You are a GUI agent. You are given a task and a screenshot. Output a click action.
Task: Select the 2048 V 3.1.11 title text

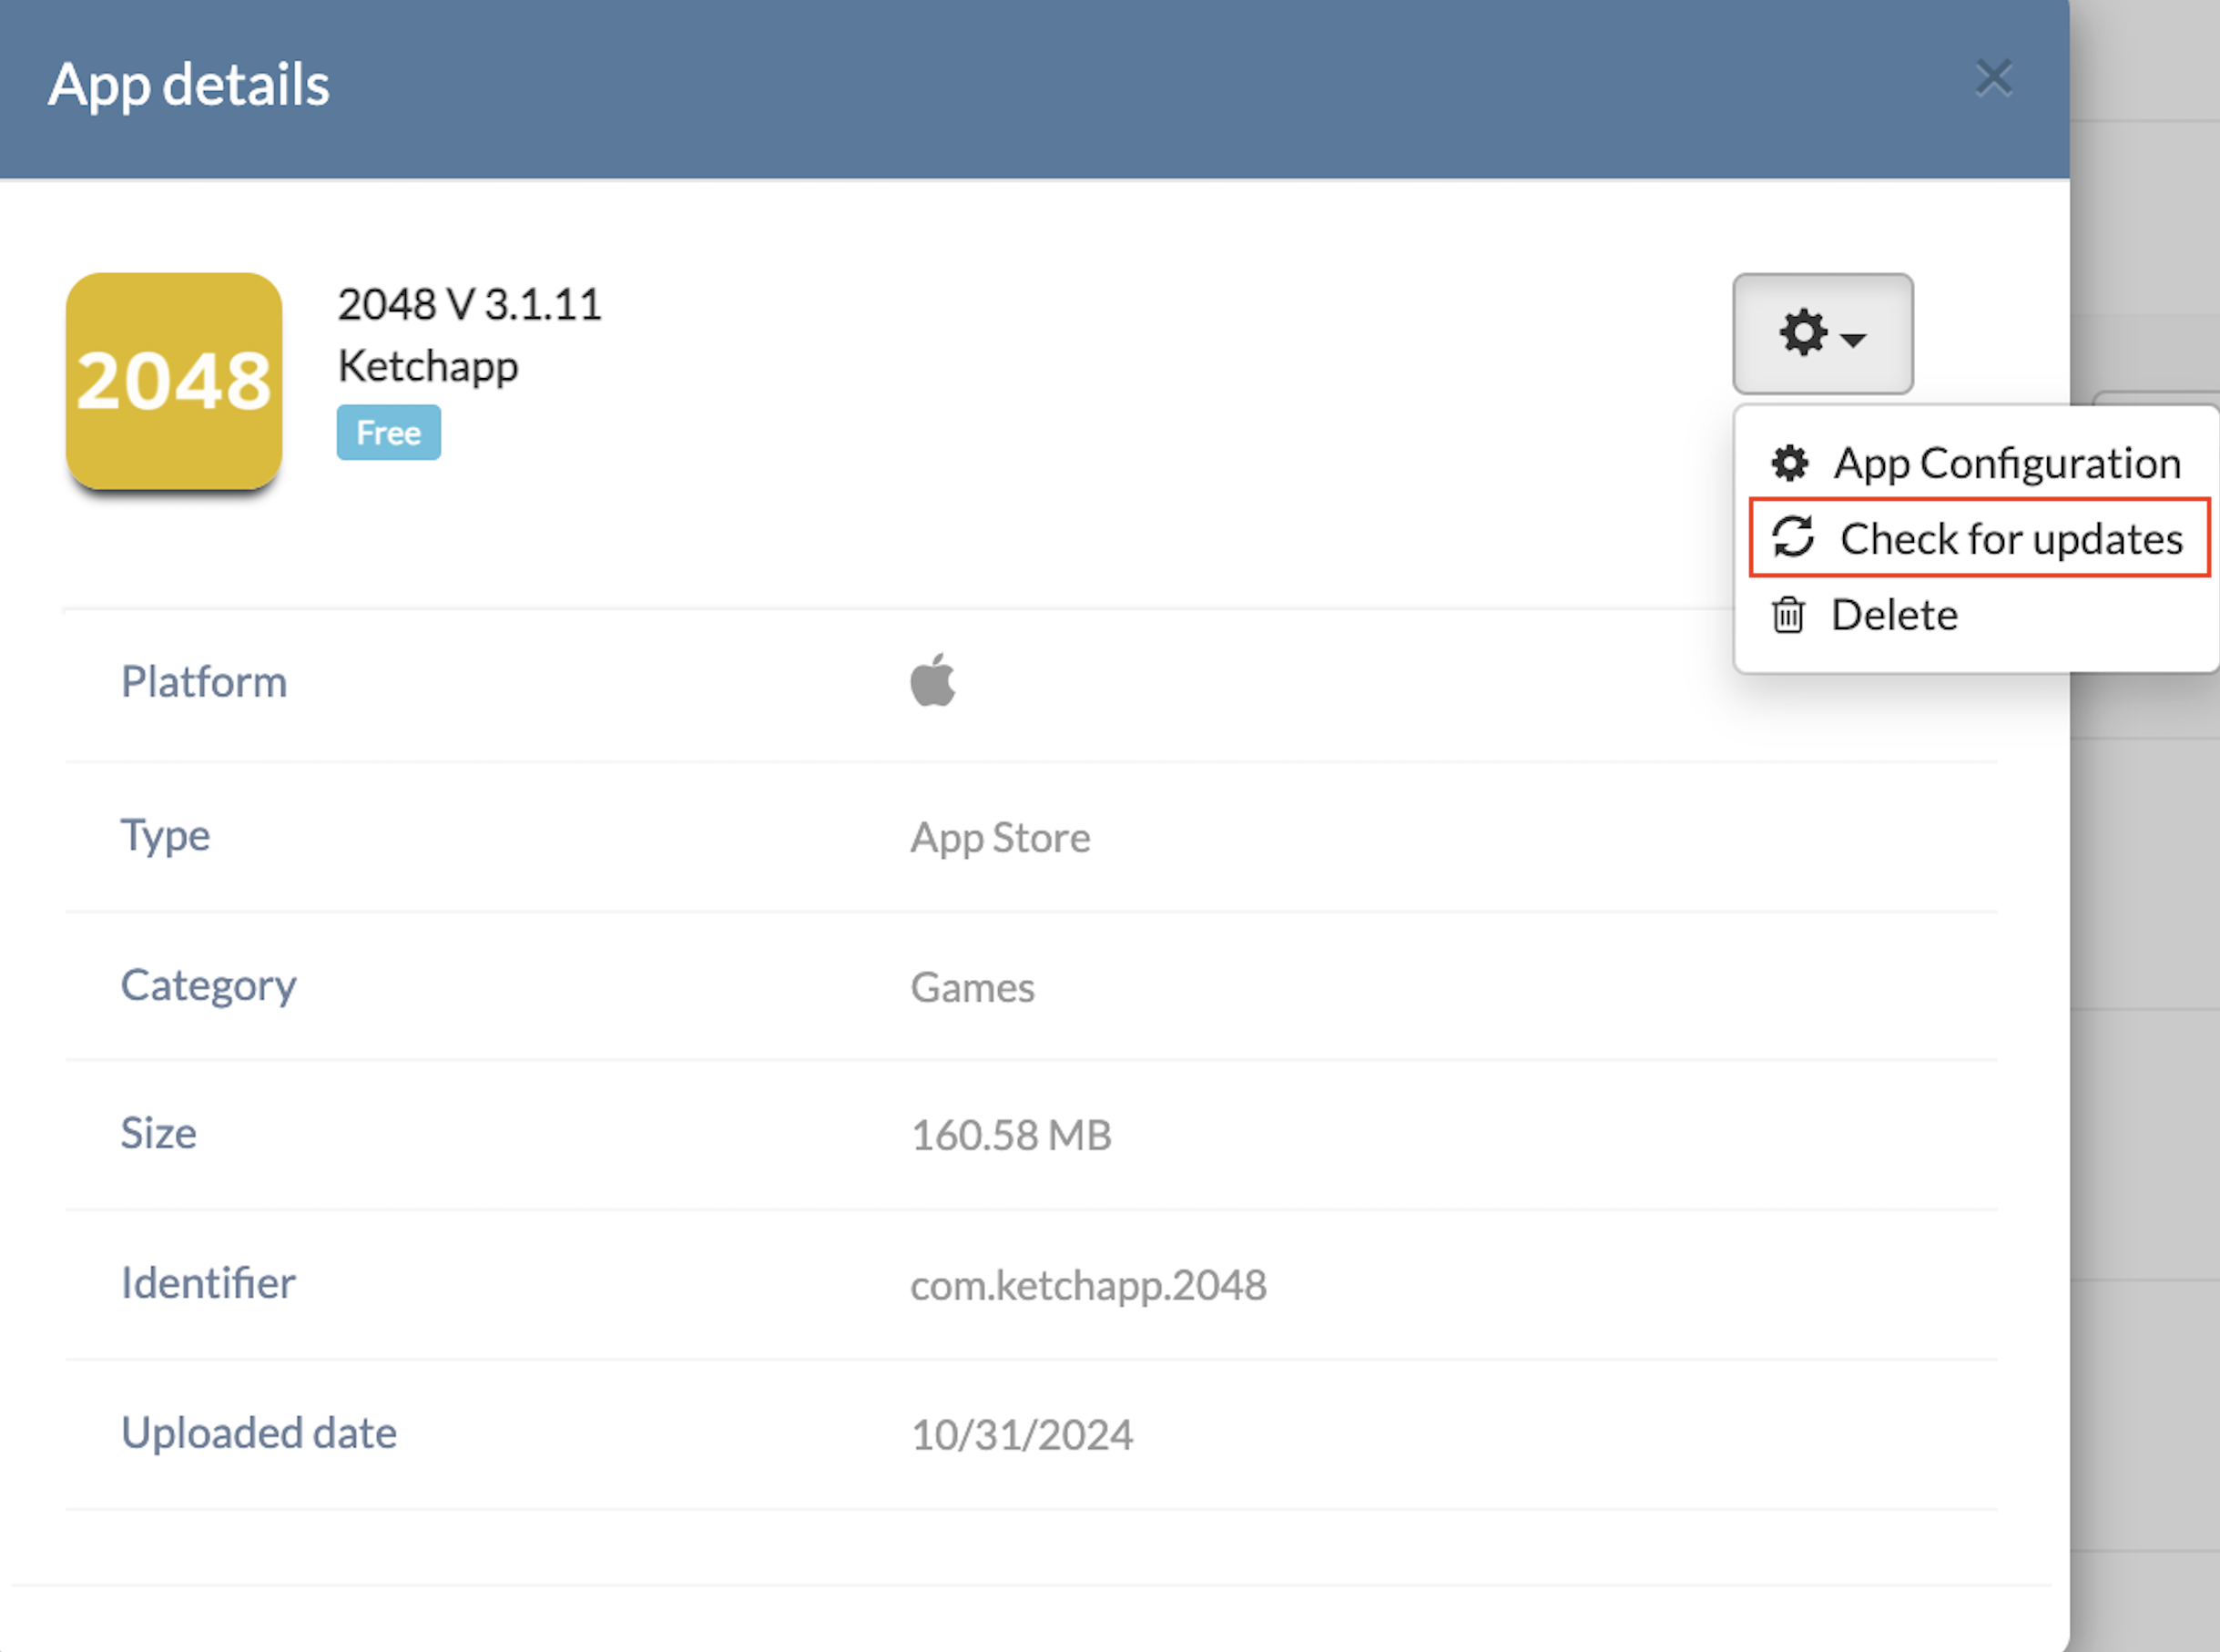[470, 304]
